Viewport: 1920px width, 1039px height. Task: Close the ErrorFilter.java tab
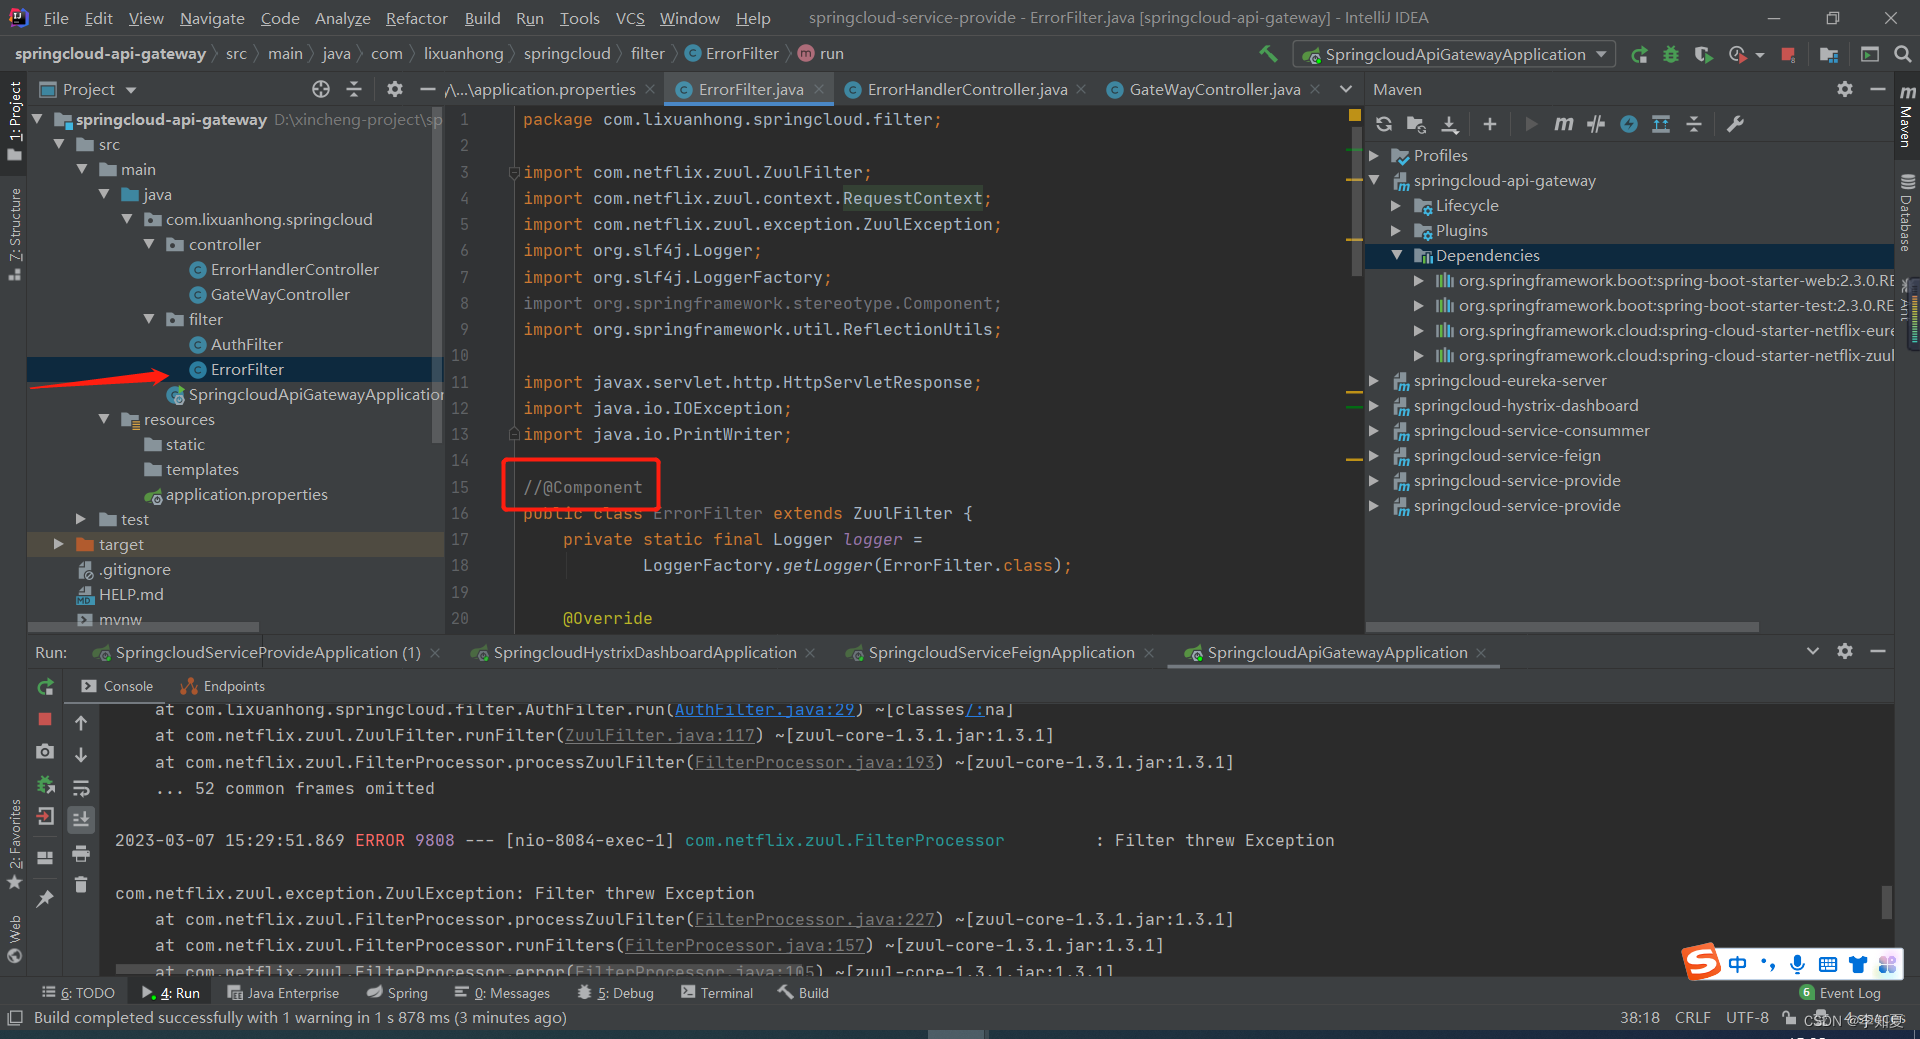tap(819, 89)
